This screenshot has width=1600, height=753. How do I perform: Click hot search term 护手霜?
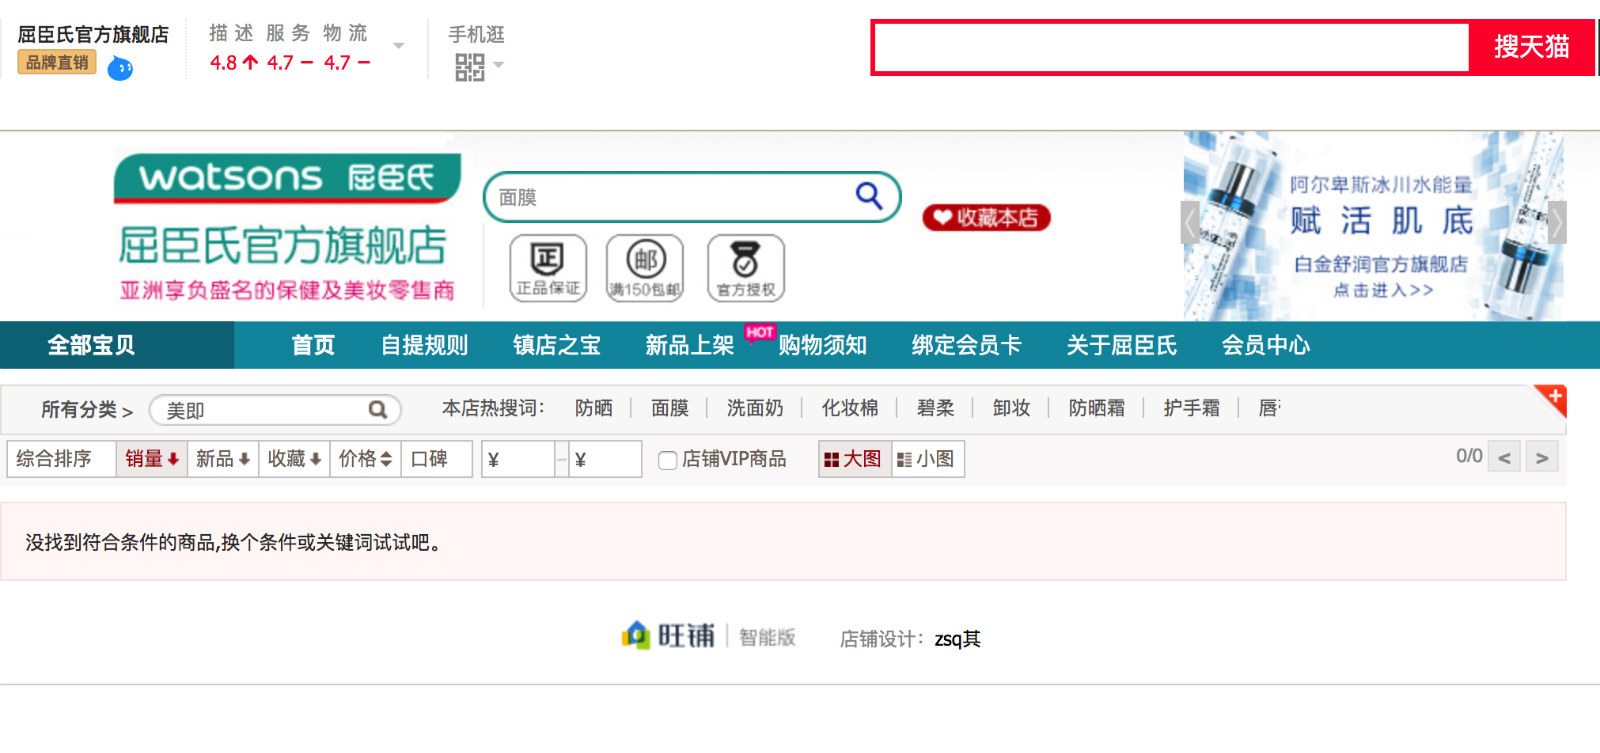click(1192, 408)
